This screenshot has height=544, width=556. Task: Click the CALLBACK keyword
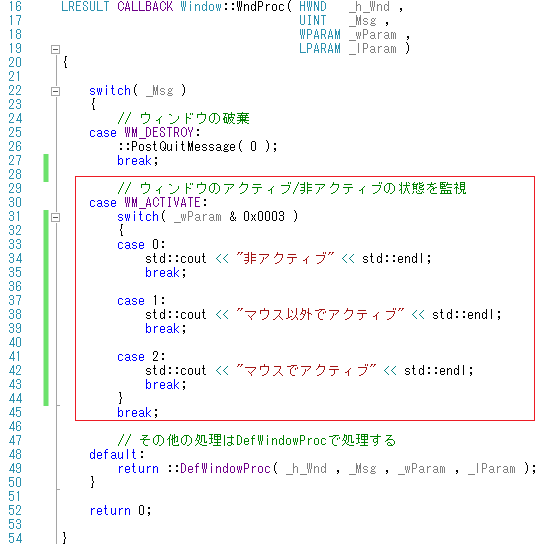(x=145, y=6)
